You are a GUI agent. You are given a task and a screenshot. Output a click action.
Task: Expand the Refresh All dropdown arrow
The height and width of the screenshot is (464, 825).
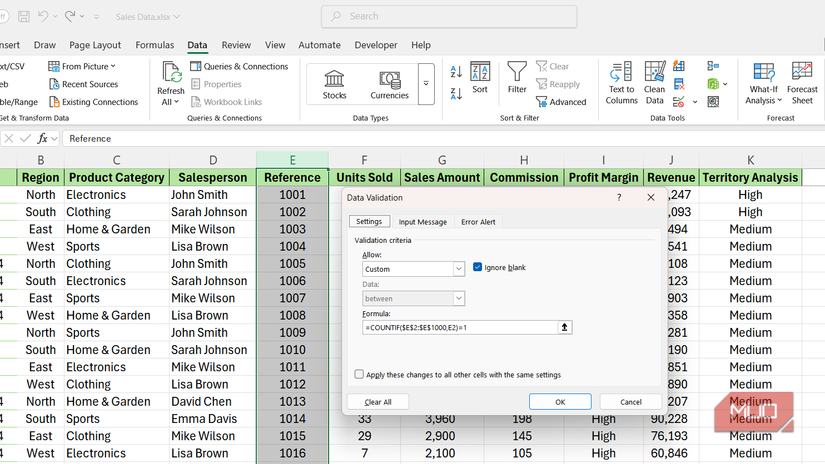pyautogui.click(x=177, y=102)
